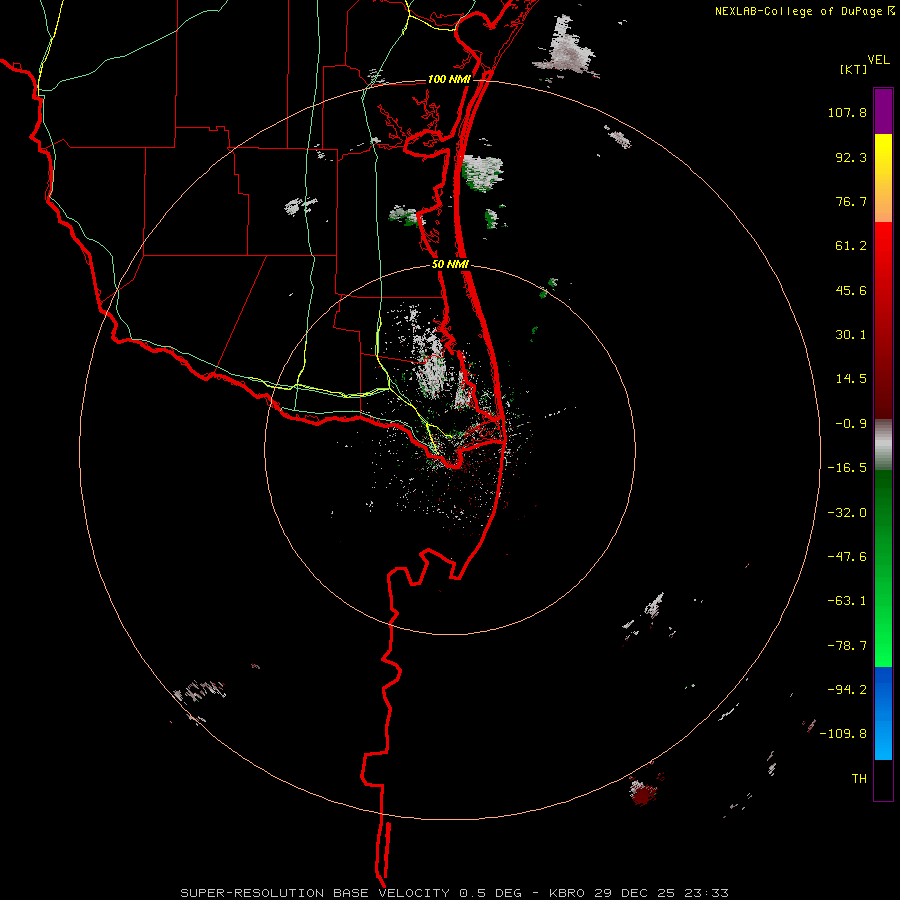Select the -109.8 scale value

(x=843, y=734)
